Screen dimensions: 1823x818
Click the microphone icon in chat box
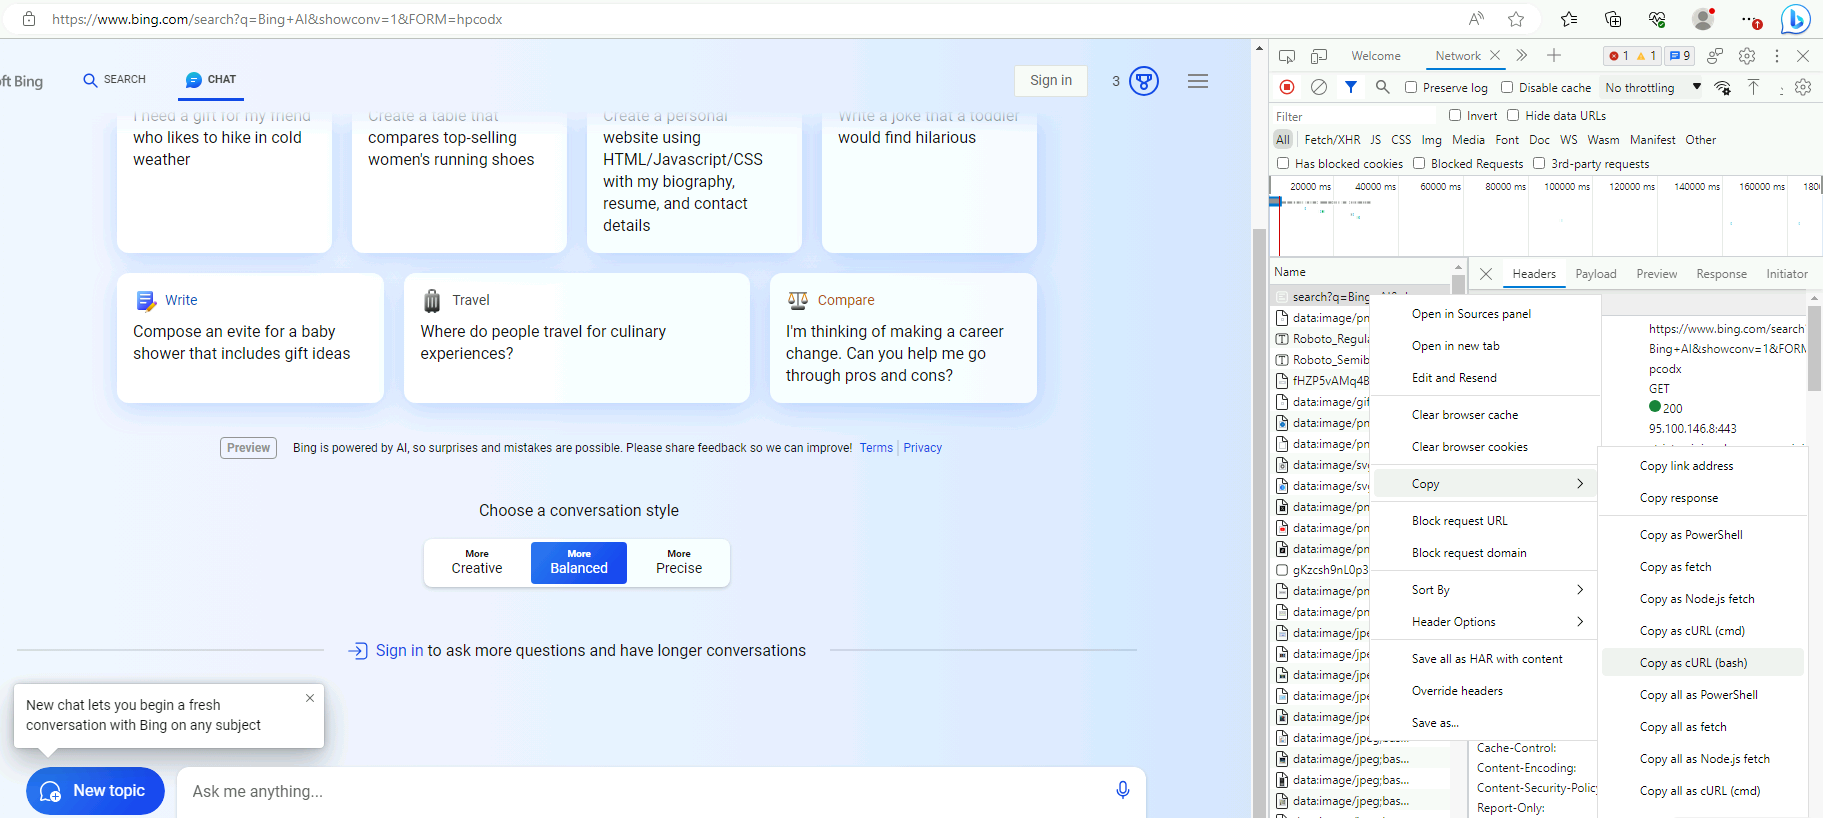(x=1122, y=790)
